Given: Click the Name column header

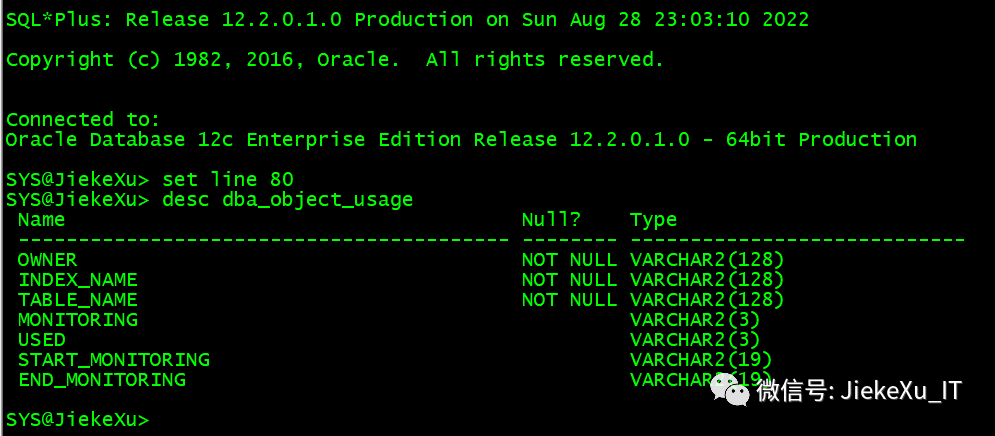Looking at the screenshot, I should (41, 220).
